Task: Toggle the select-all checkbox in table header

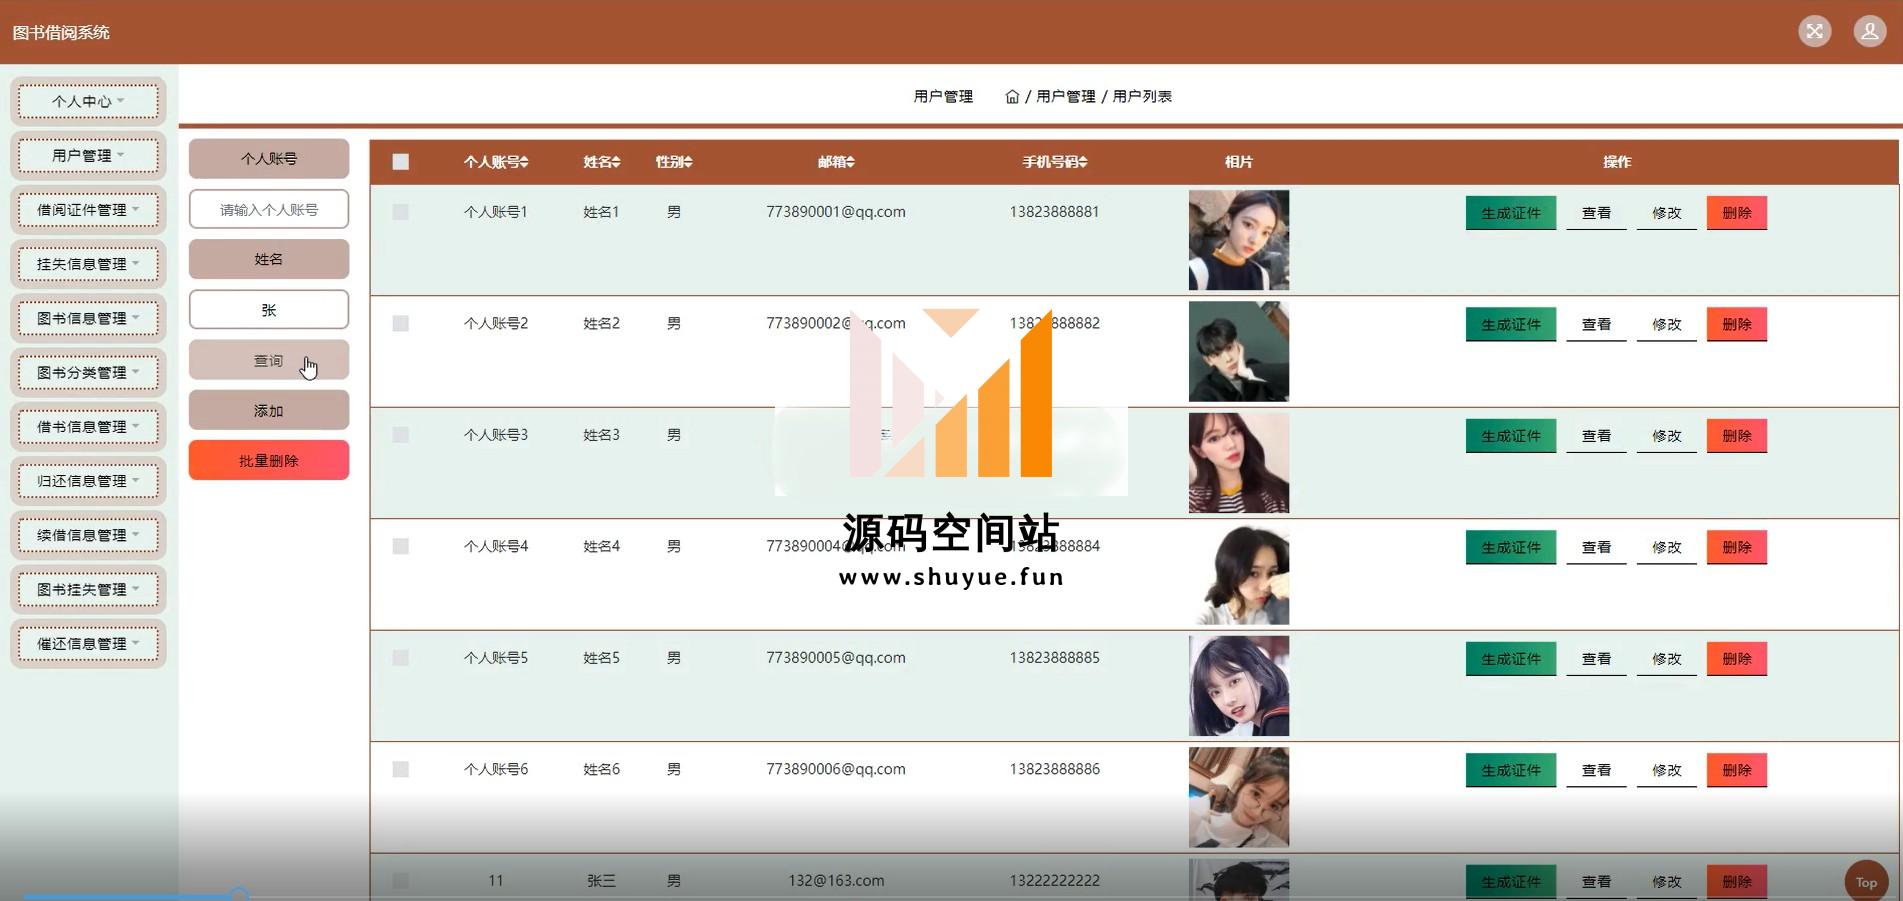Action: pyautogui.click(x=401, y=162)
